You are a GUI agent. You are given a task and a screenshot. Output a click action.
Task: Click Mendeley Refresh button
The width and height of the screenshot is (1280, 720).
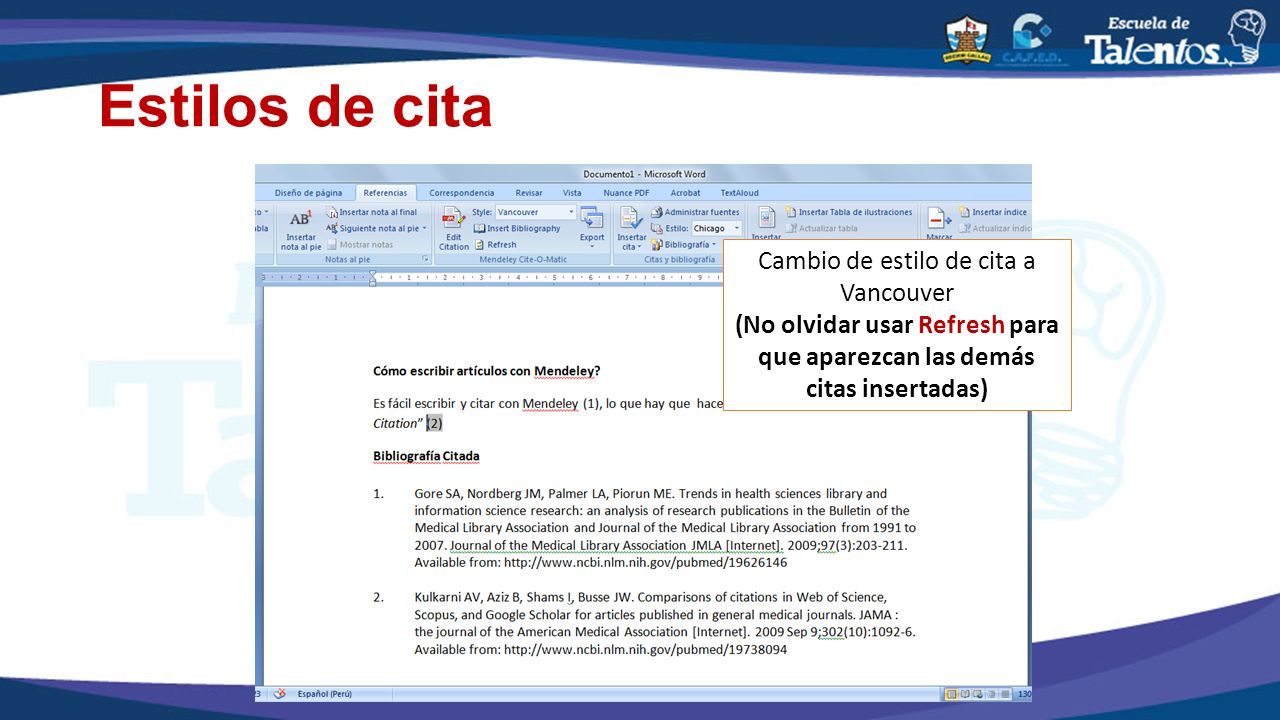click(496, 244)
